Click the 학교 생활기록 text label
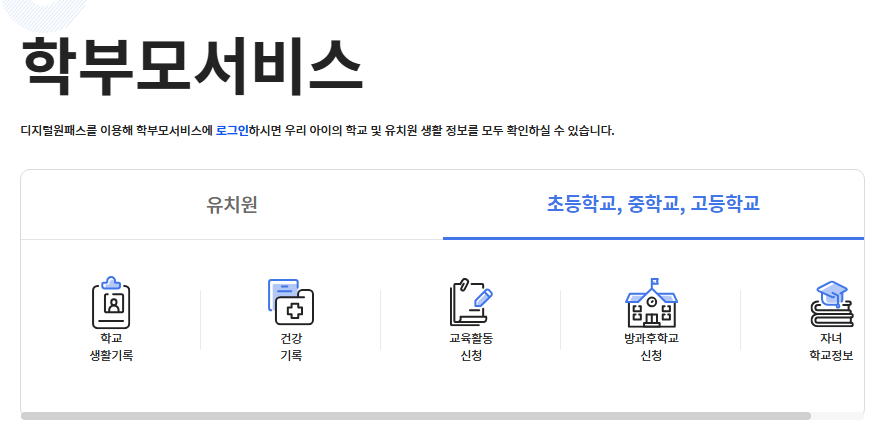 tap(111, 347)
